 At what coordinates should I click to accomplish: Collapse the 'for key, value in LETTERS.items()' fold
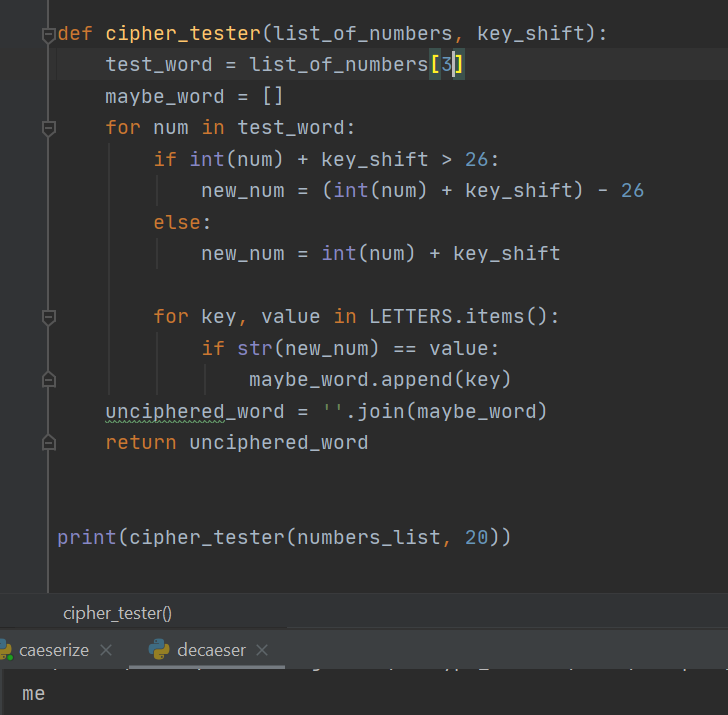(49, 318)
